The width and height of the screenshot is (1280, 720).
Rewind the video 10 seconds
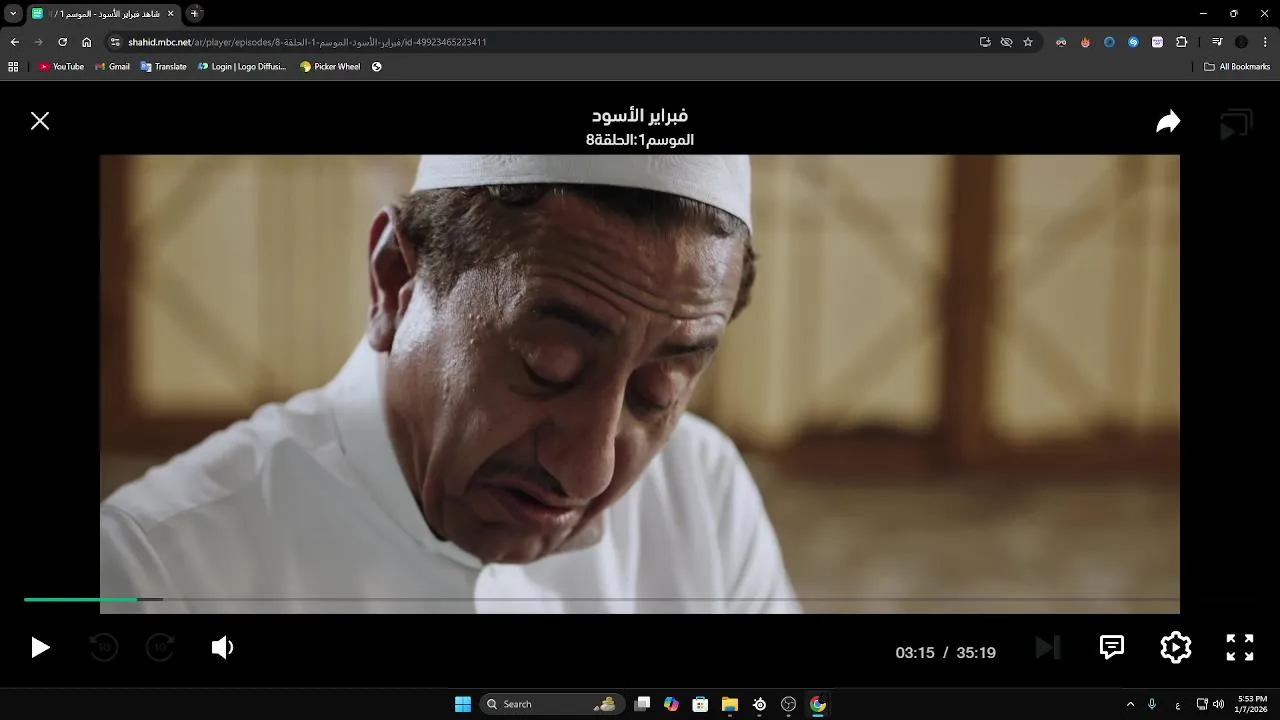click(103, 648)
